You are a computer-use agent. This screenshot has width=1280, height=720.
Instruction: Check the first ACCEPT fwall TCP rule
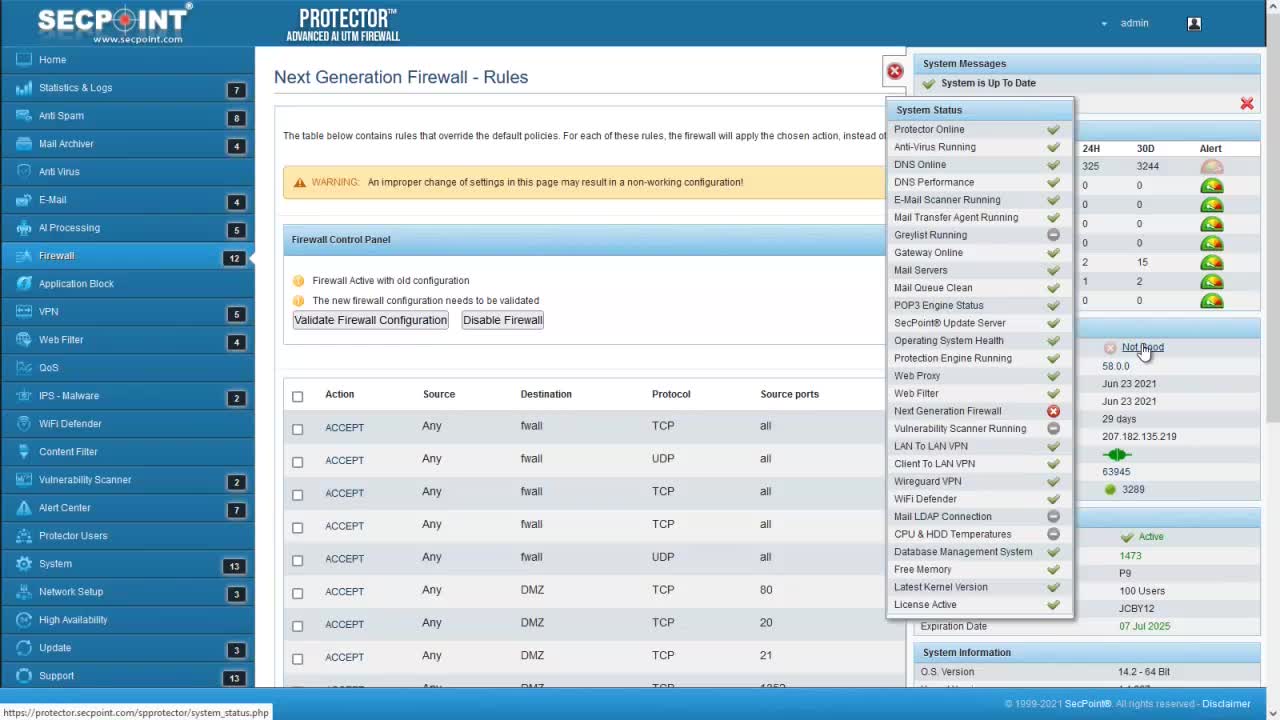click(297, 429)
